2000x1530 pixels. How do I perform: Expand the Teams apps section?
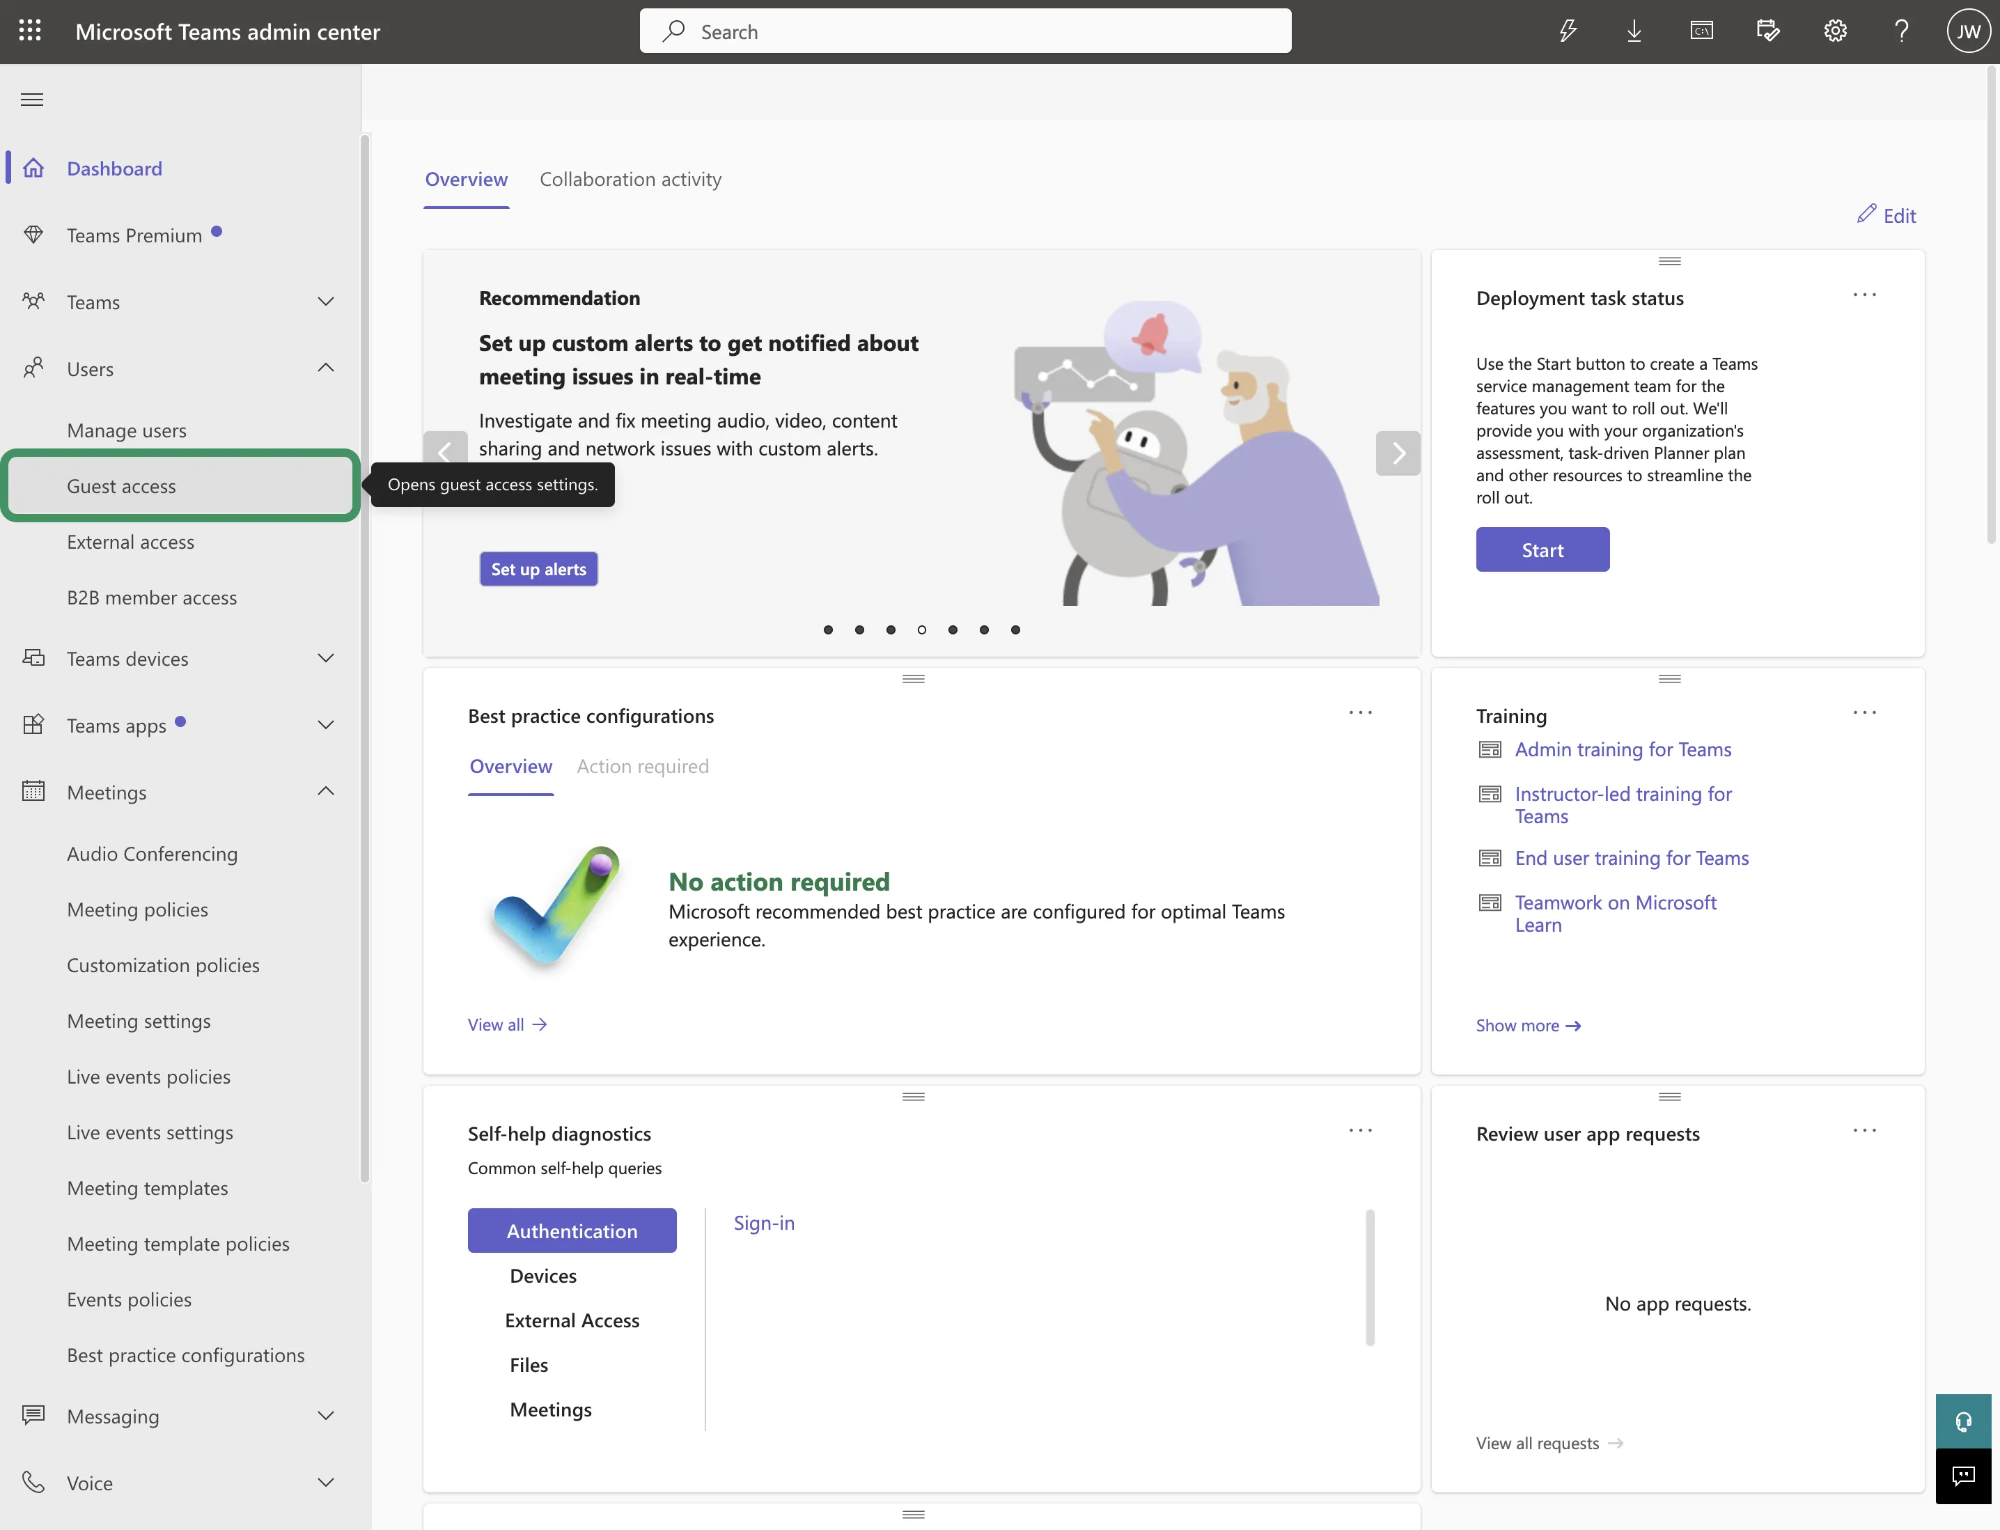click(326, 725)
